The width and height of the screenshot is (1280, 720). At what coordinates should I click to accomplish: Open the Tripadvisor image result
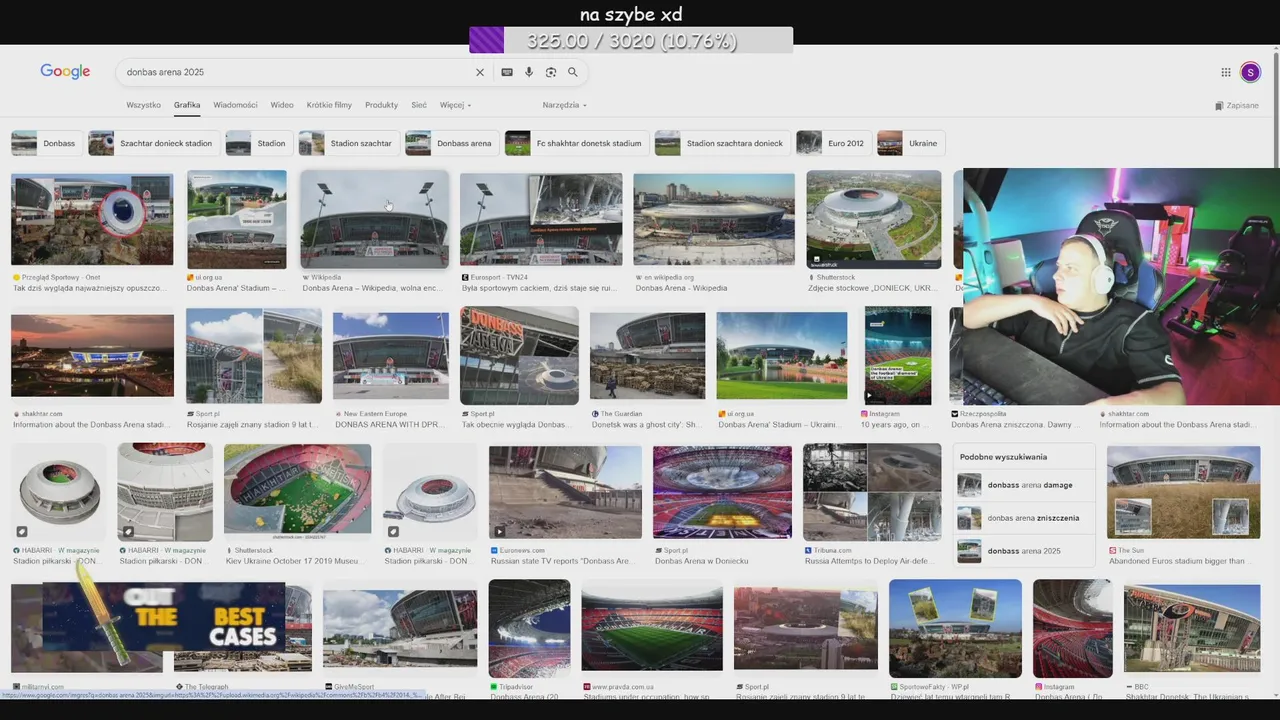point(529,628)
